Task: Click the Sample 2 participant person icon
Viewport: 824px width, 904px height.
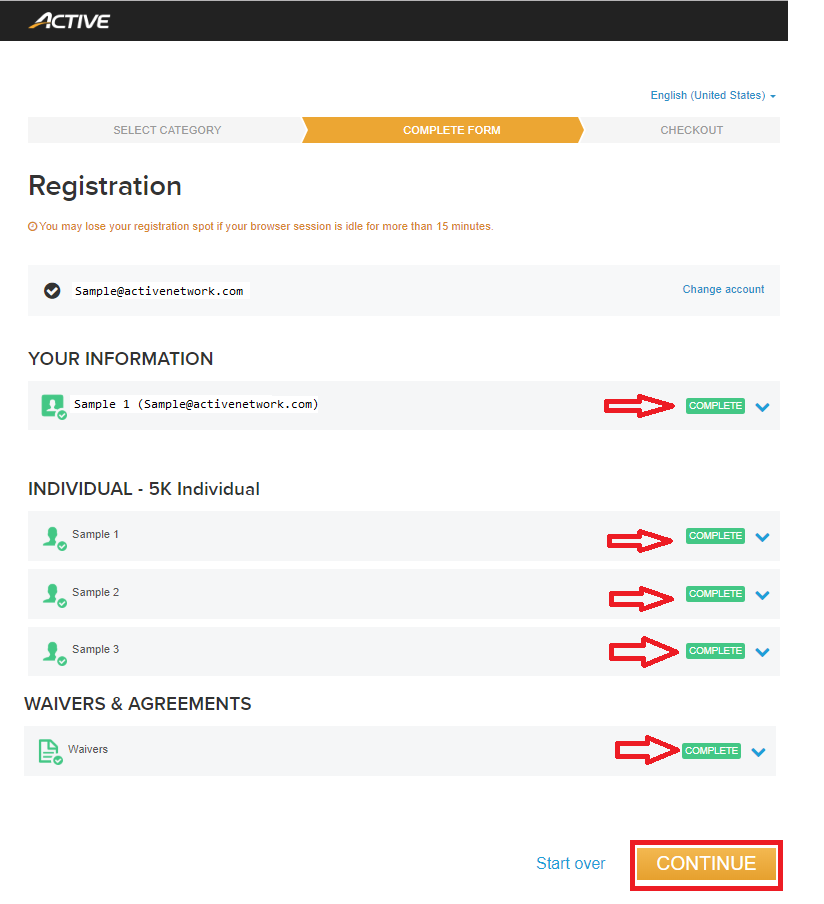Action: click(54, 595)
